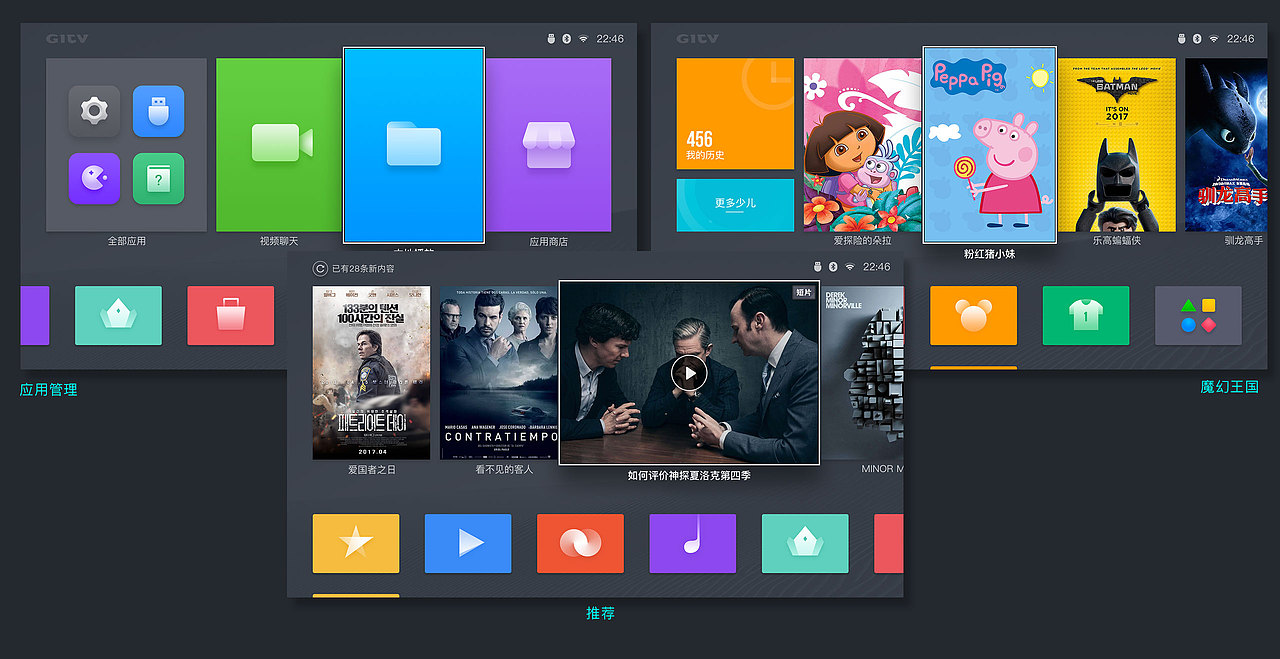
Task: Open the 应用商店 purple store tile
Action: click(548, 144)
